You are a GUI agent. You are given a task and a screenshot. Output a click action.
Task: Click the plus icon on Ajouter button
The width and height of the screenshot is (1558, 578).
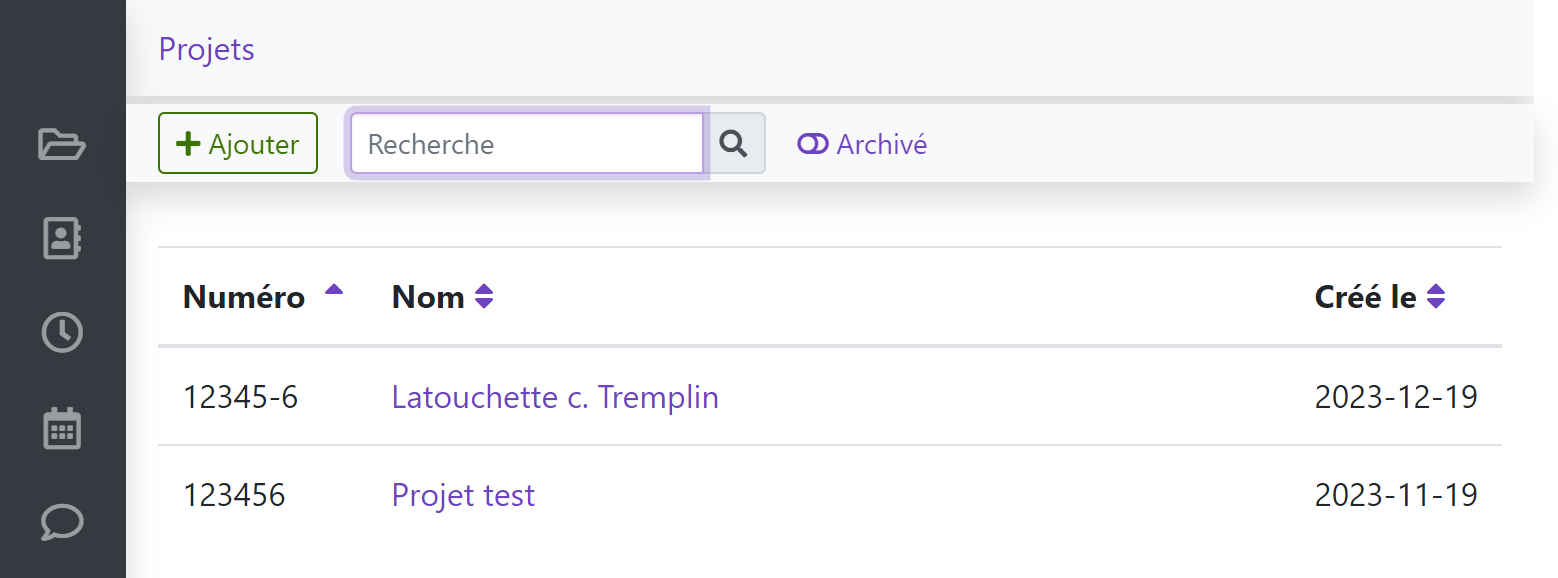tap(188, 143)
